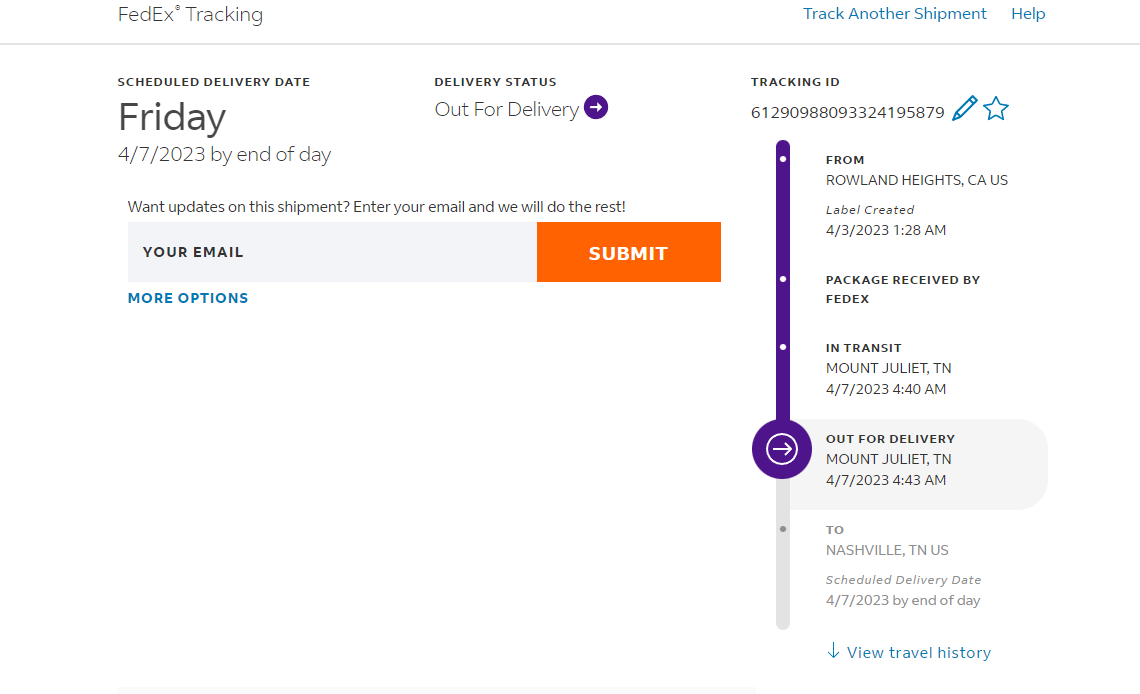Click the Rowland Heights, CA US origin text
1140x694 pixels.
click(916, 181)
